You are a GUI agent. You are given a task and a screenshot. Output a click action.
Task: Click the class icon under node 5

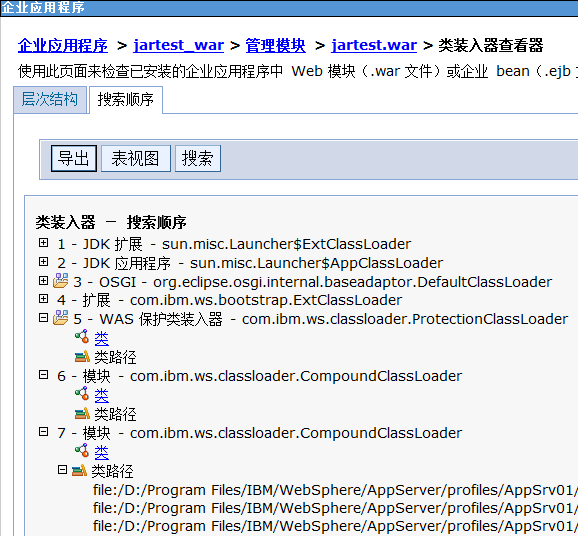[x=82, y=336]
